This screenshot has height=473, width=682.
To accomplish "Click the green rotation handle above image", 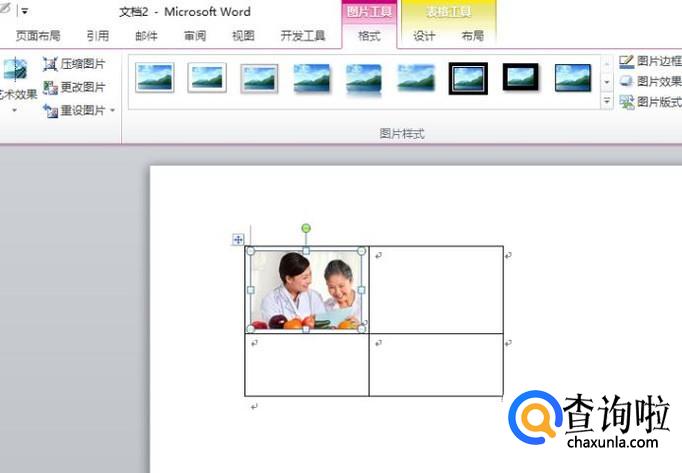I will [306, 229].
